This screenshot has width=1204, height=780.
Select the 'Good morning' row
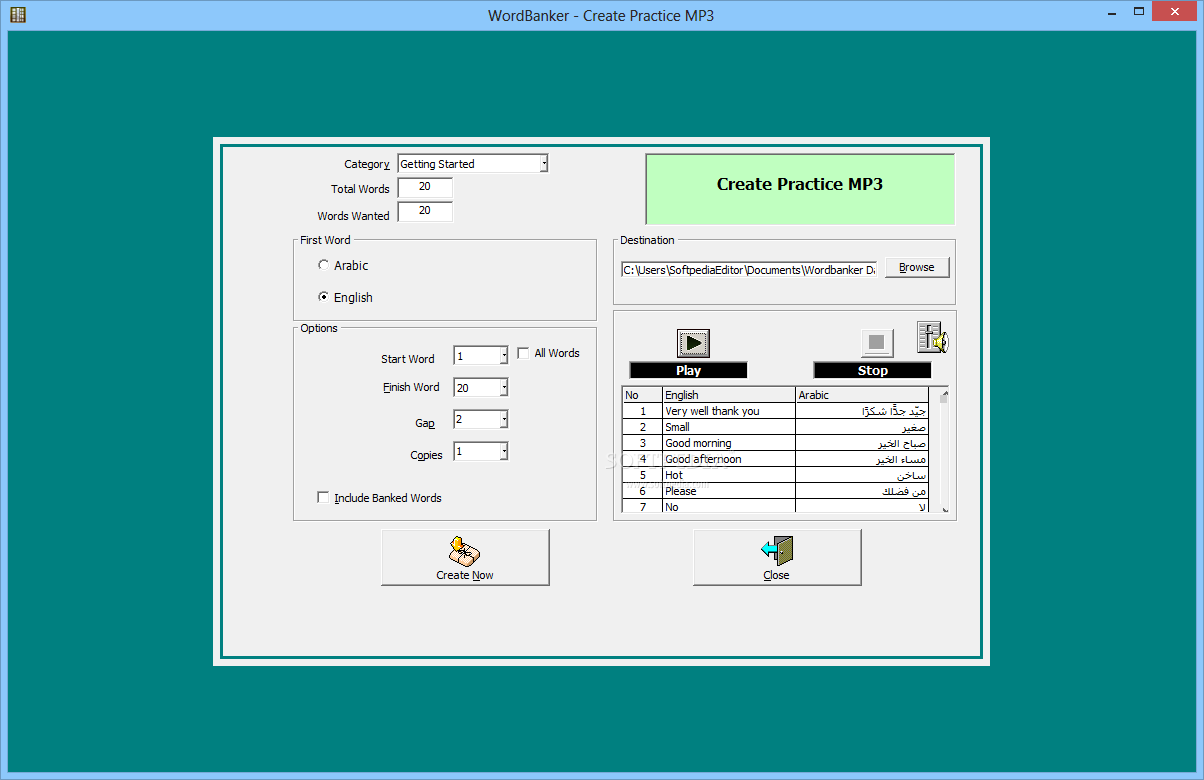(x=775, y=443)
